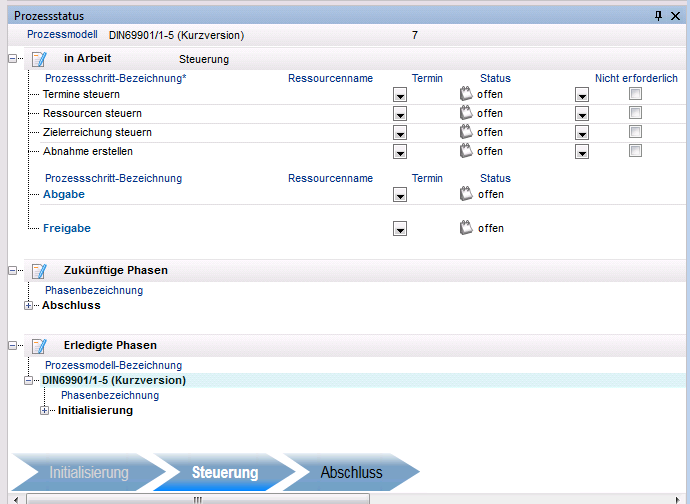Click status icon in 'Ressourcen steuern' row
Image resolution: width=690 pixels, height=504 pixels.
click(x=466, y=113)
